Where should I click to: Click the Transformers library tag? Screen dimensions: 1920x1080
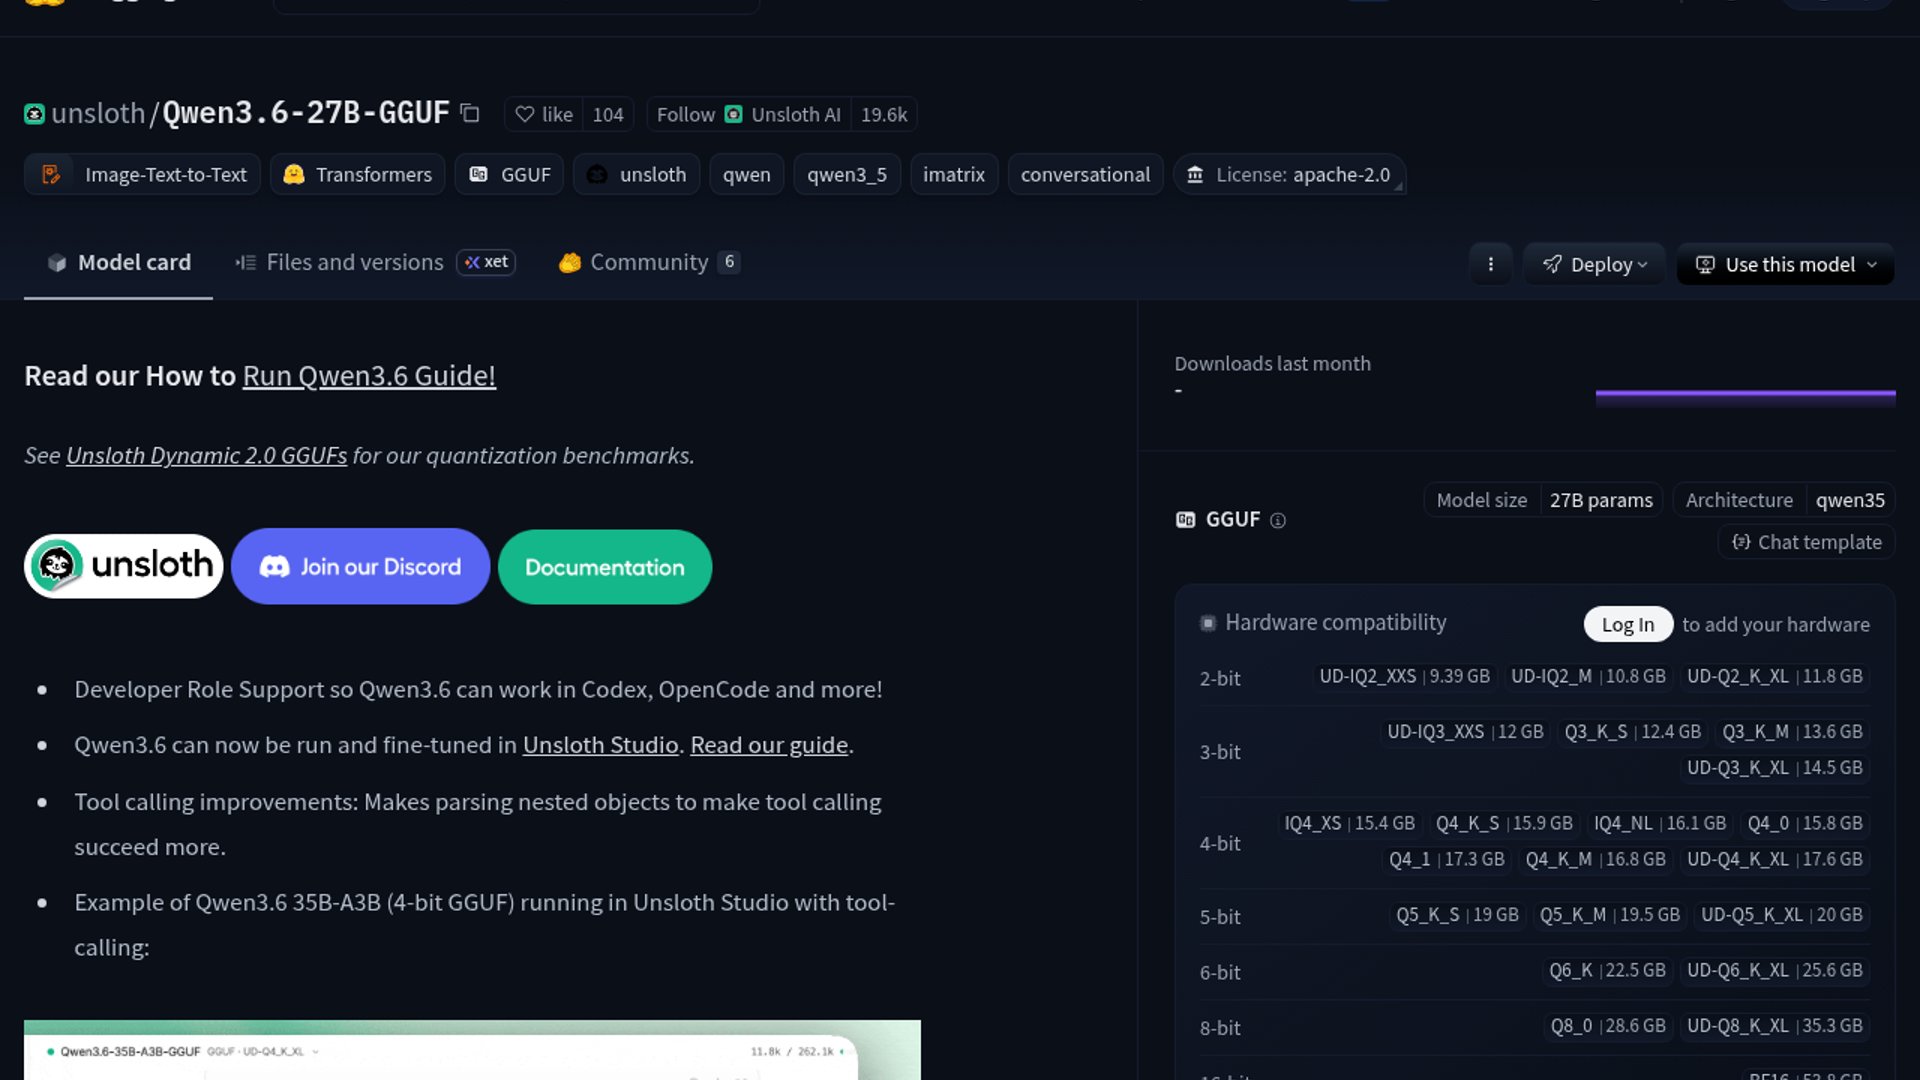tap(358, 175)
